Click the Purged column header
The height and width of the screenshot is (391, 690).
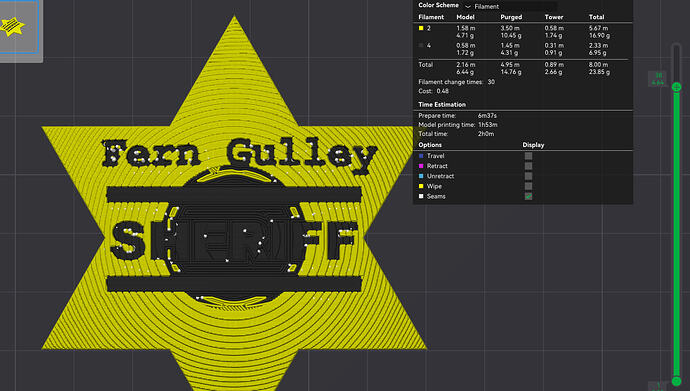(x=511, y=17)
